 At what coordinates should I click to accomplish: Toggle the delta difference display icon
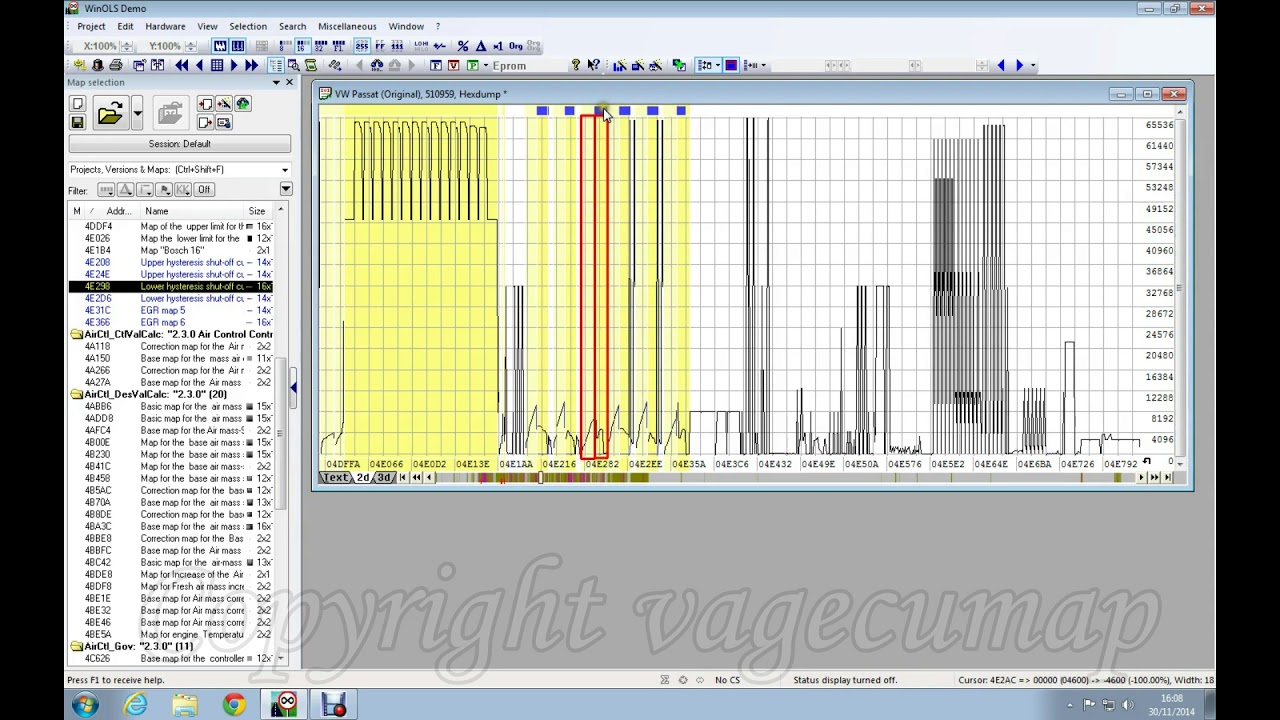(x=481, y=46)
